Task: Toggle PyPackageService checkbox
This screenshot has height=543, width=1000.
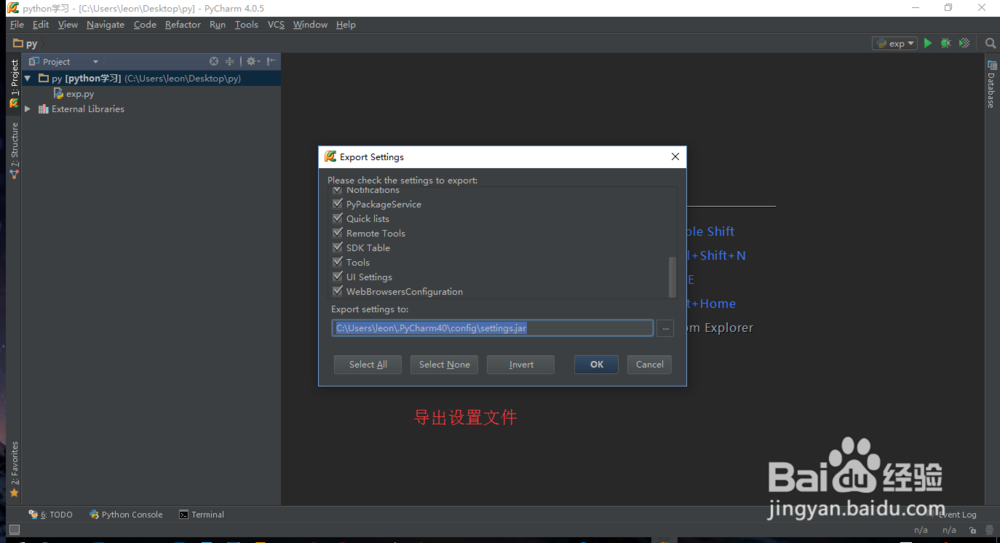Action: 337,204
